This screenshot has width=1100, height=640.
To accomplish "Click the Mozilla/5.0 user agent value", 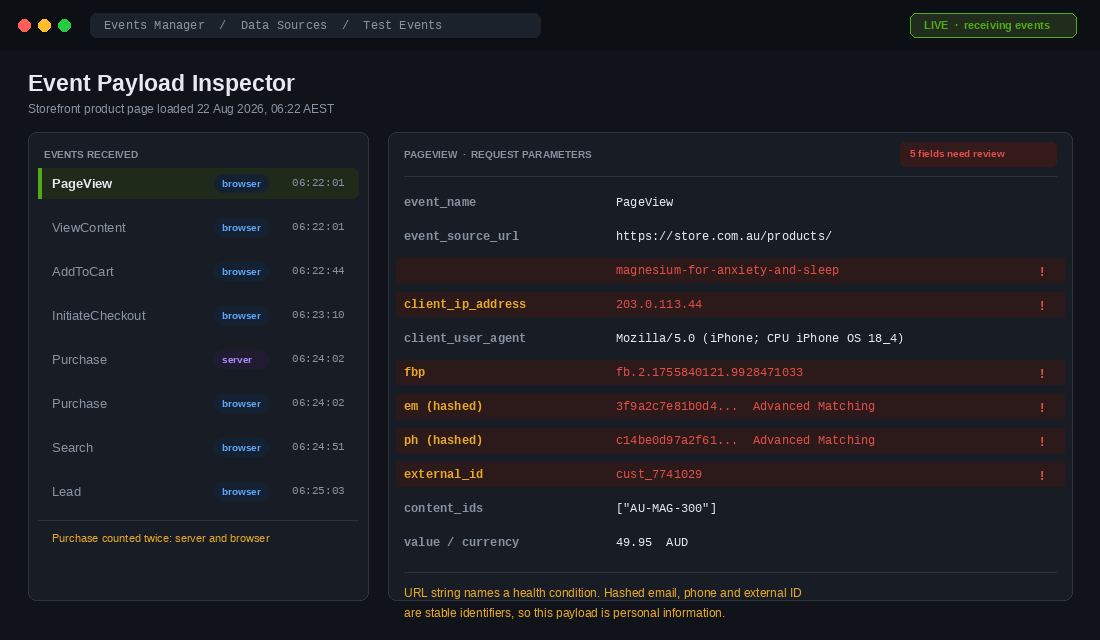I will click(x=760, y=338).
